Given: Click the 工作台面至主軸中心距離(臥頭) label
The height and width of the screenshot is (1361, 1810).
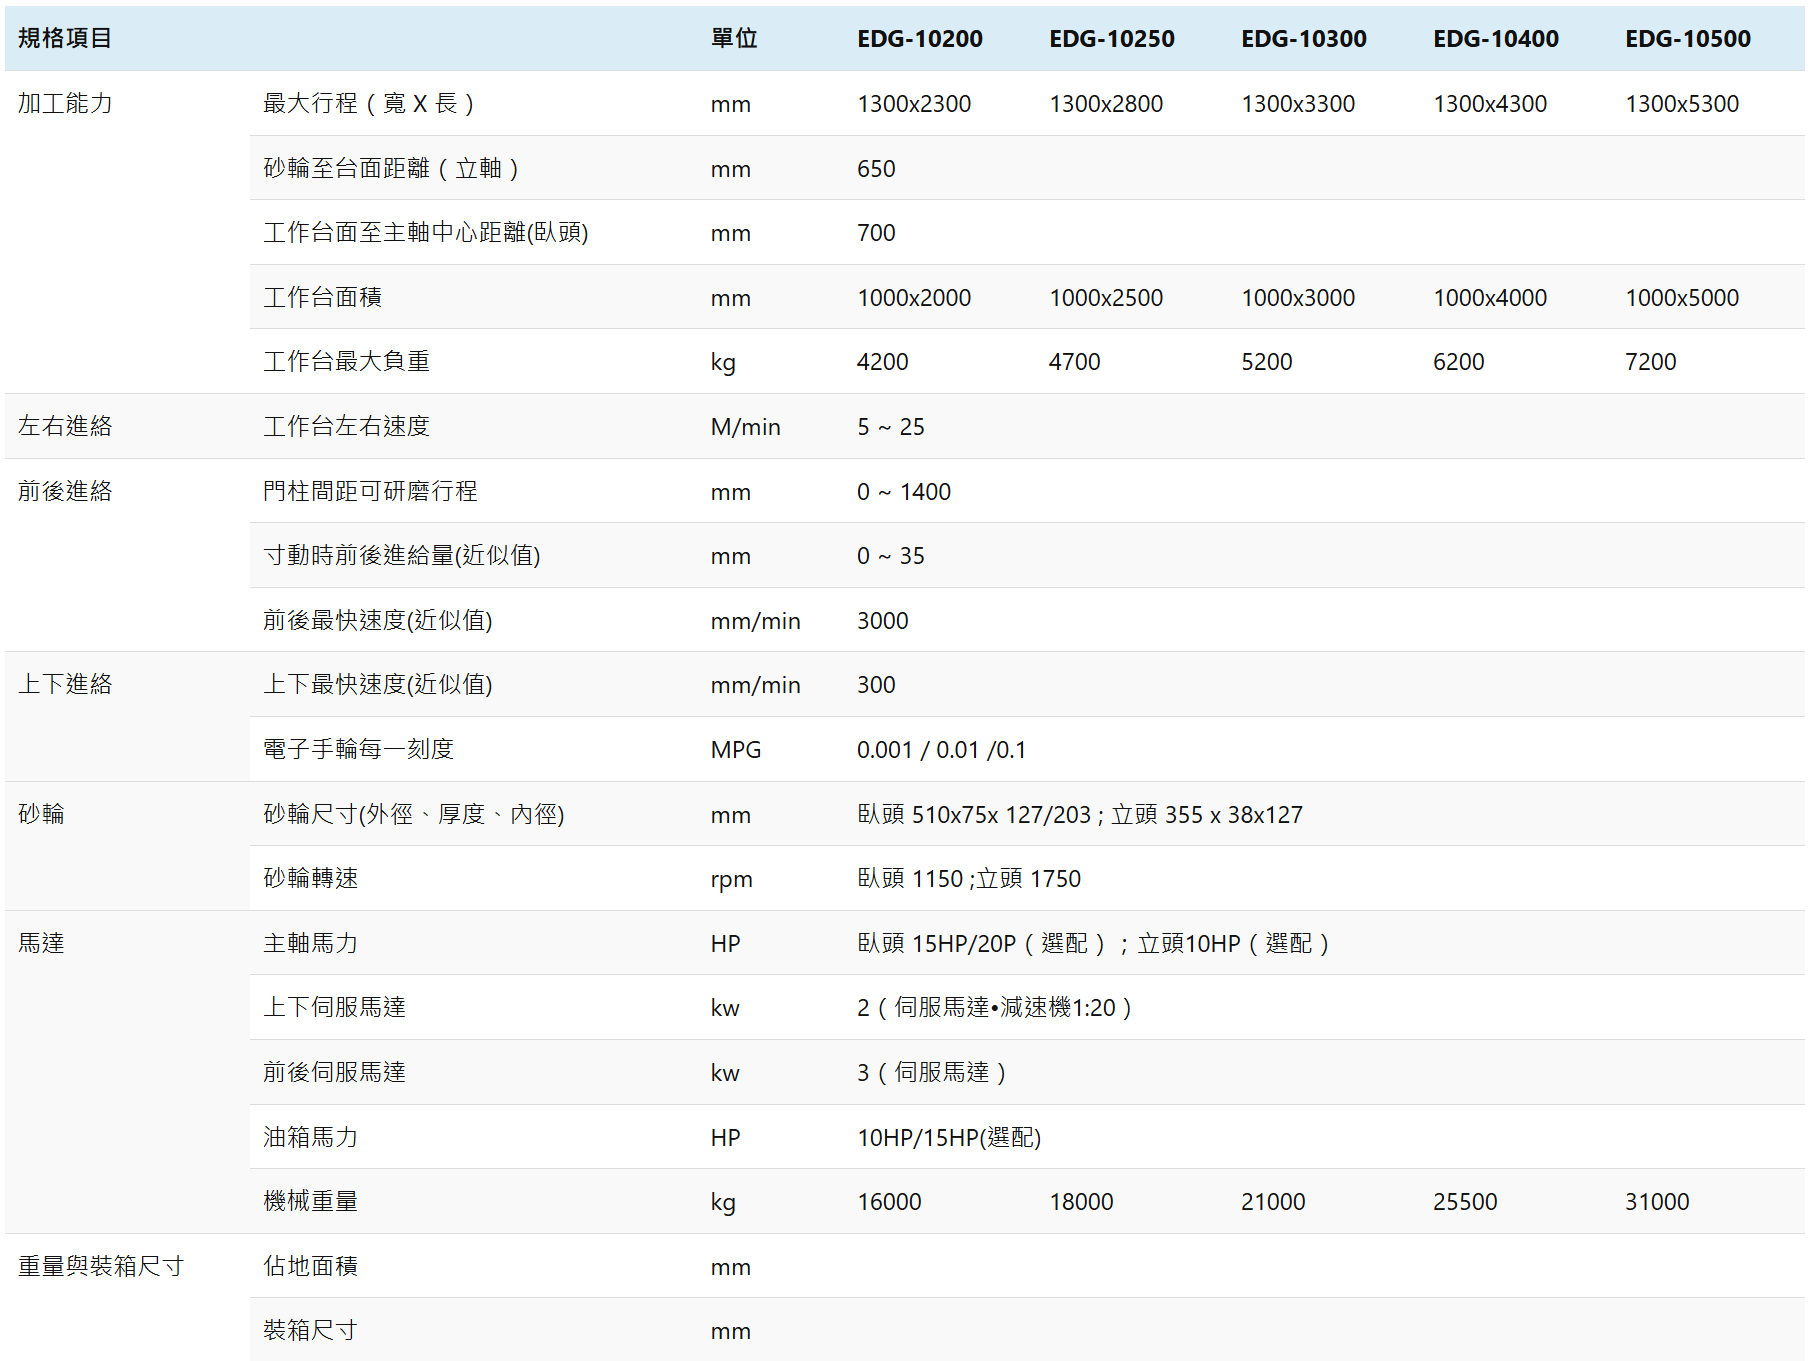Looking at the screenshot, I should coord(426,232).
